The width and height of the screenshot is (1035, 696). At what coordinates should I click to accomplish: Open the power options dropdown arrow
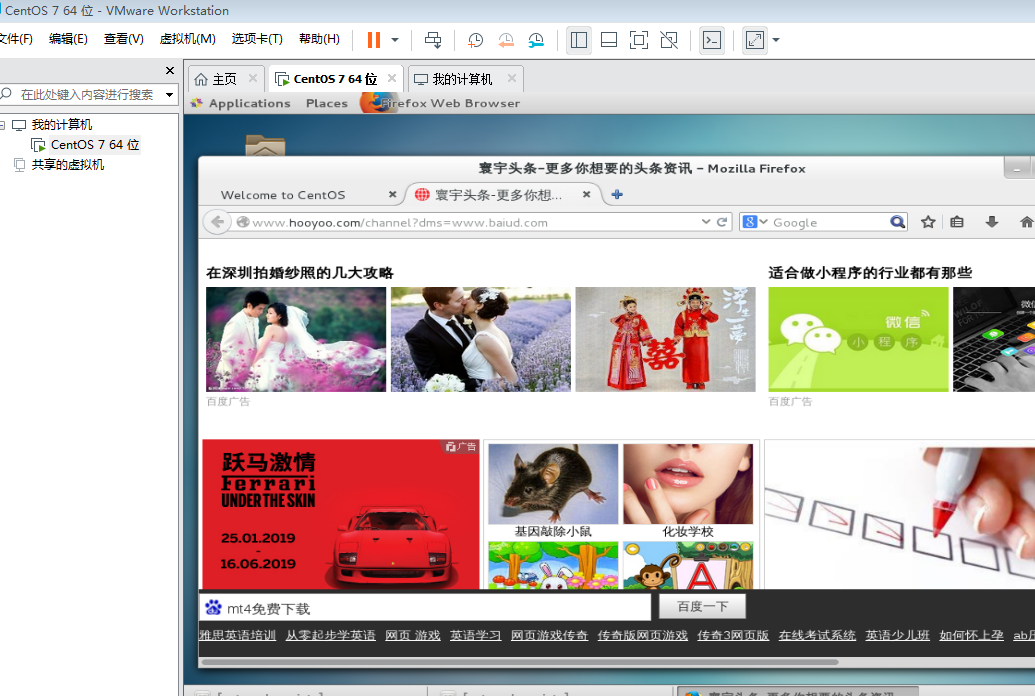395,40
